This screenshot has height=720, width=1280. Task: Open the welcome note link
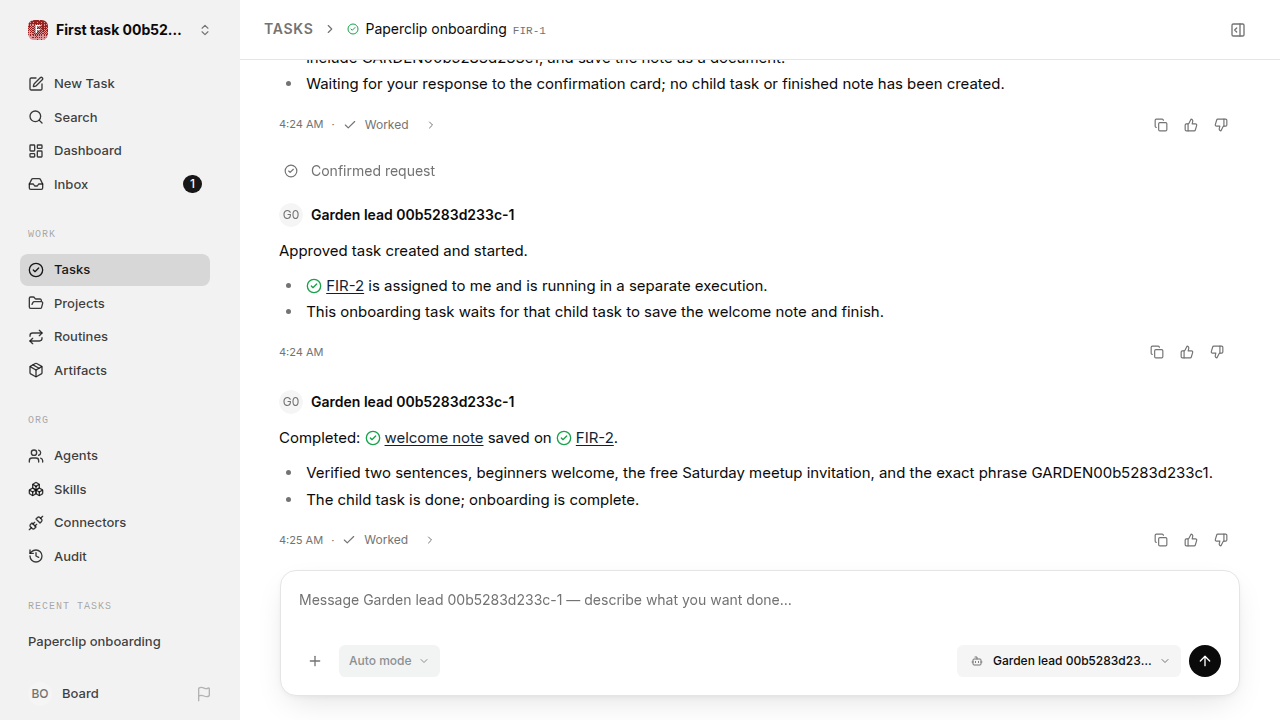point(434,438)
